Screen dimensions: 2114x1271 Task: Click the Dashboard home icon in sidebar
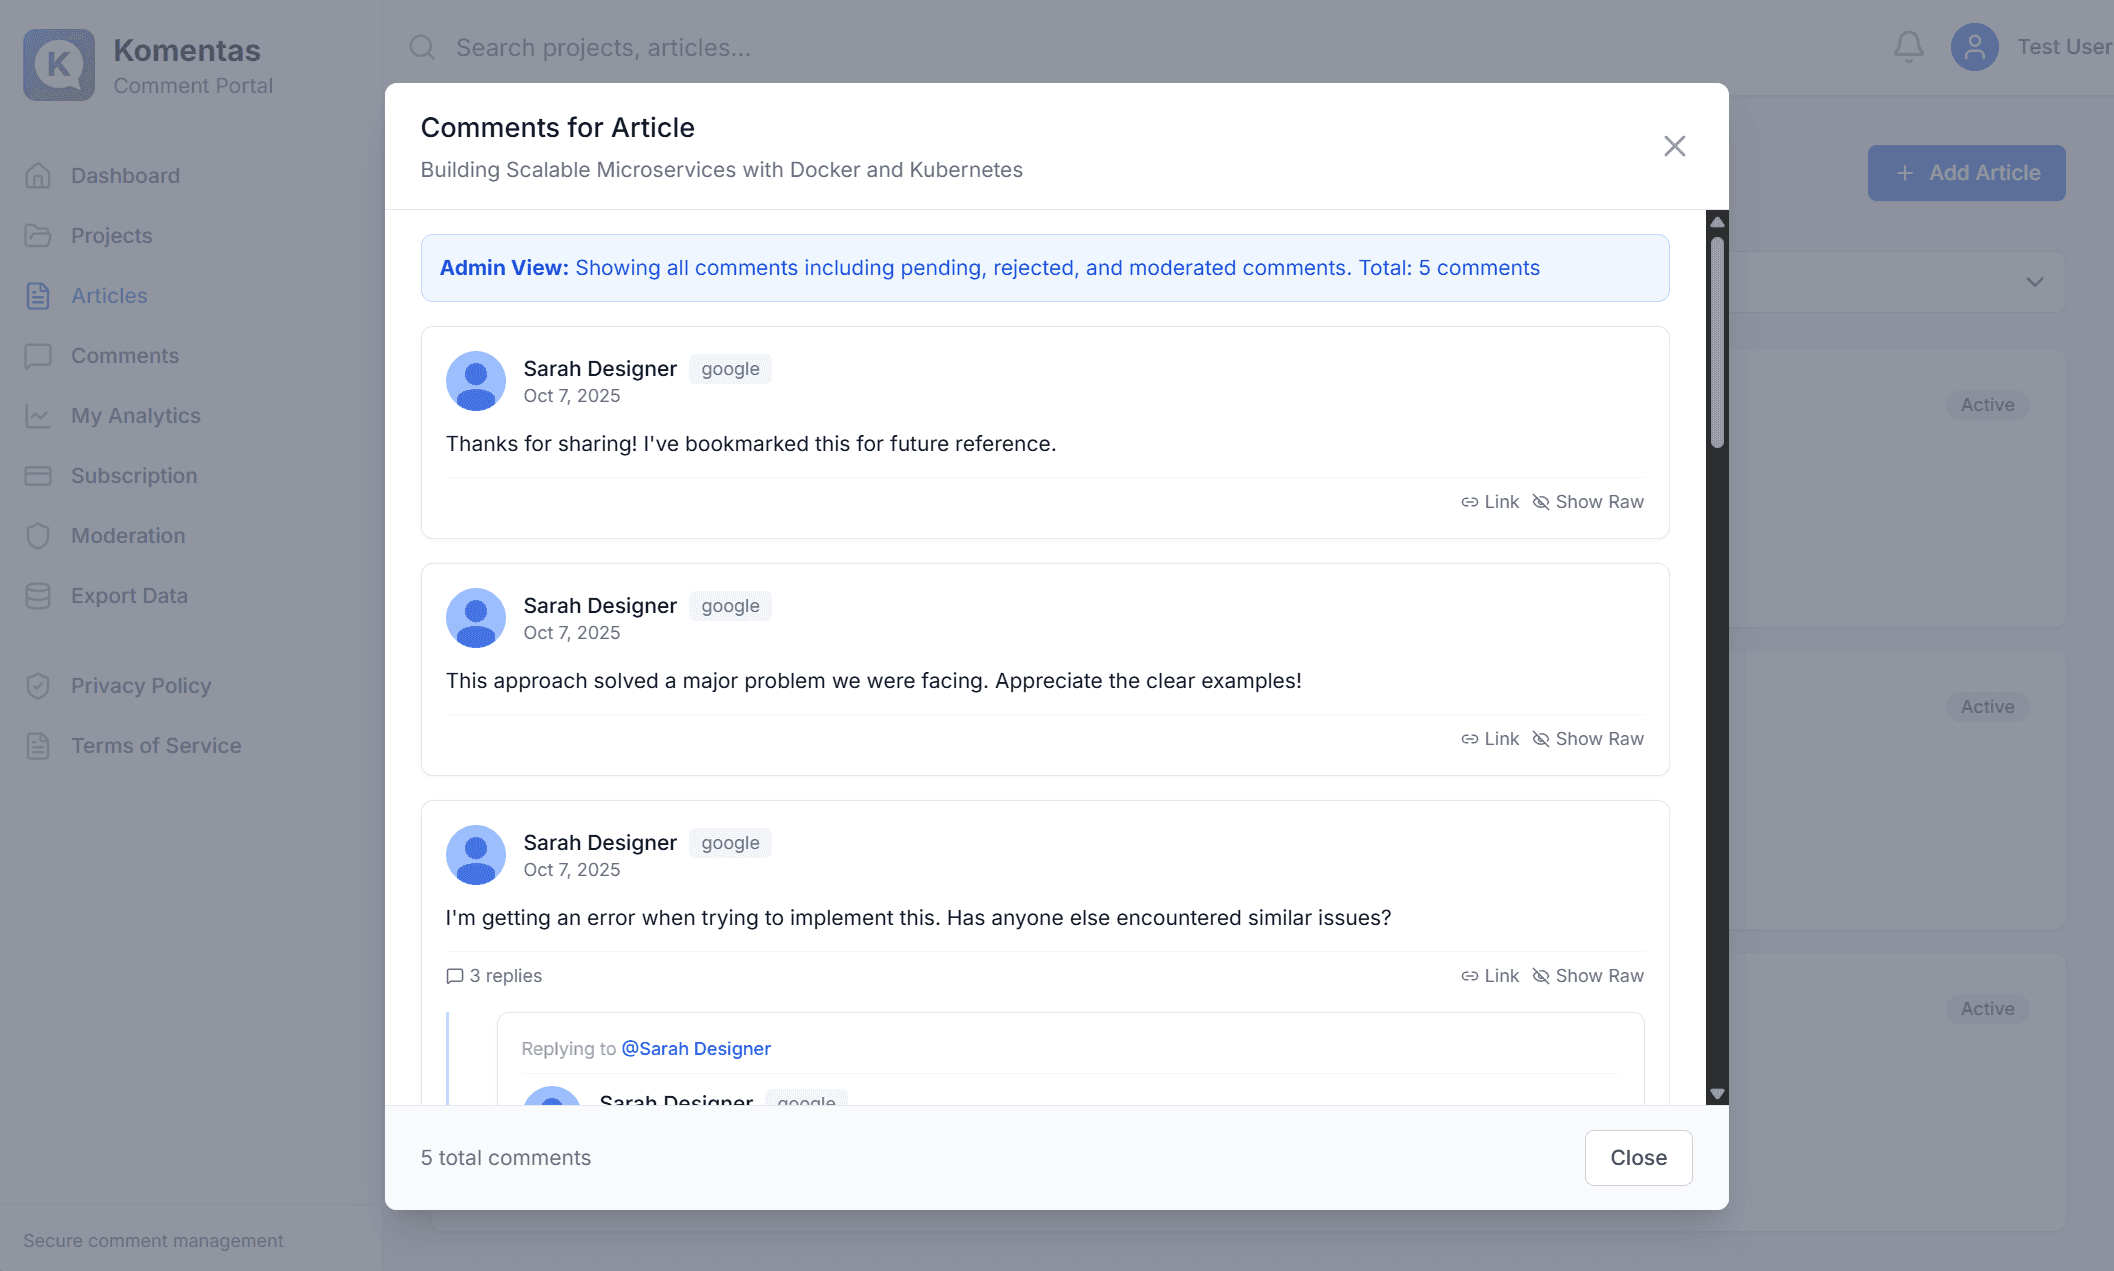click(x=38, y=176)
